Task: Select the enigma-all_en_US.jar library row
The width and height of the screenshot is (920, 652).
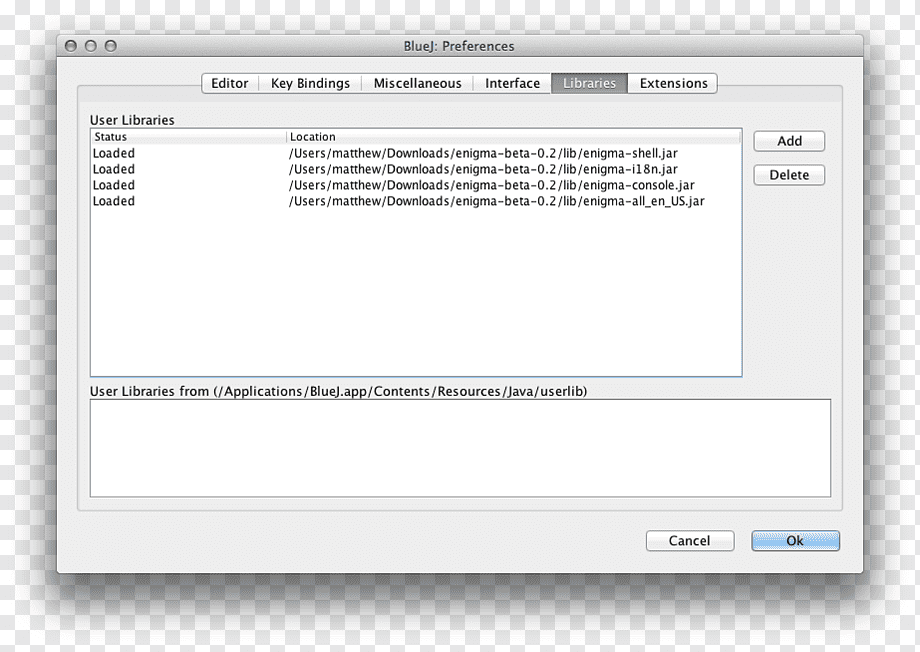Action: click(415, 201)
